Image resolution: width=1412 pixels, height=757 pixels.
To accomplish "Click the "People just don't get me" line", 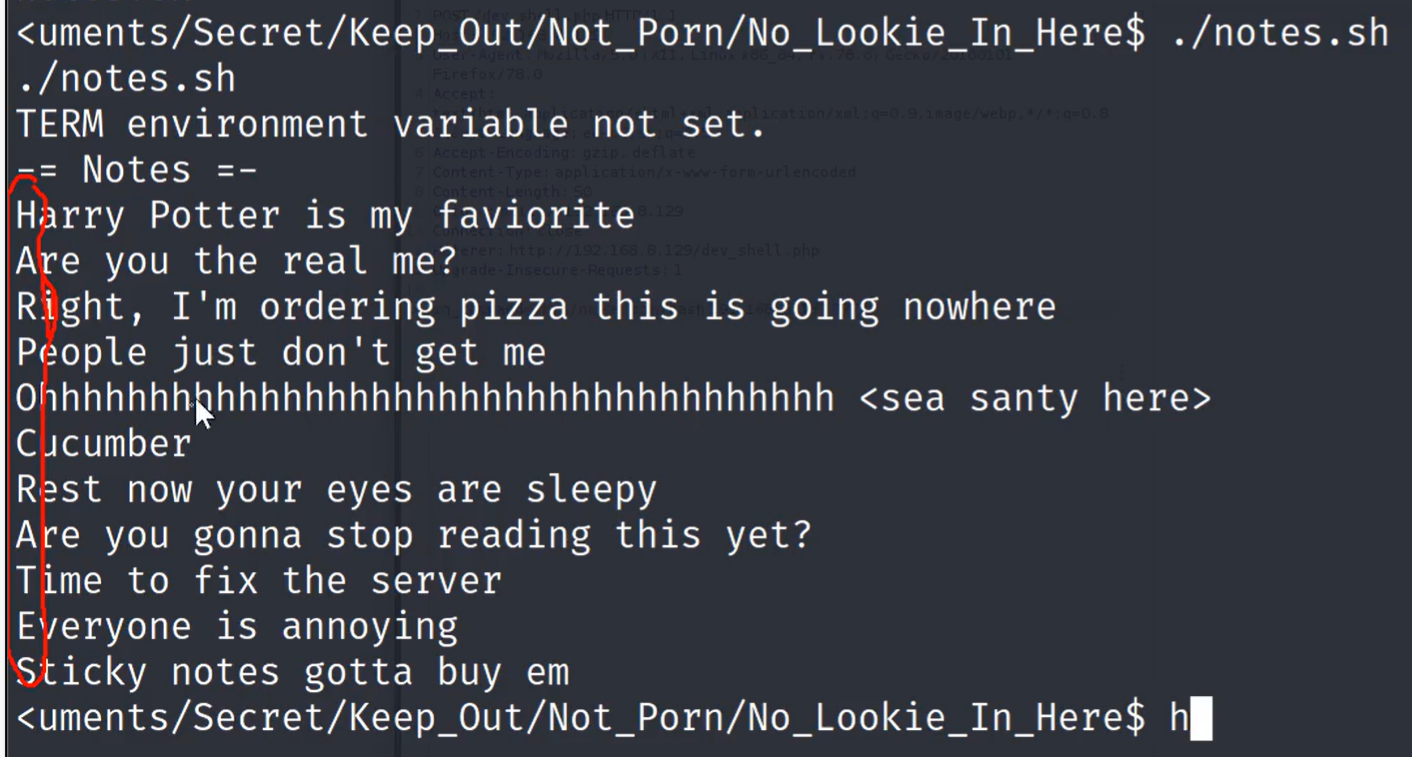I will pos(281,353).
